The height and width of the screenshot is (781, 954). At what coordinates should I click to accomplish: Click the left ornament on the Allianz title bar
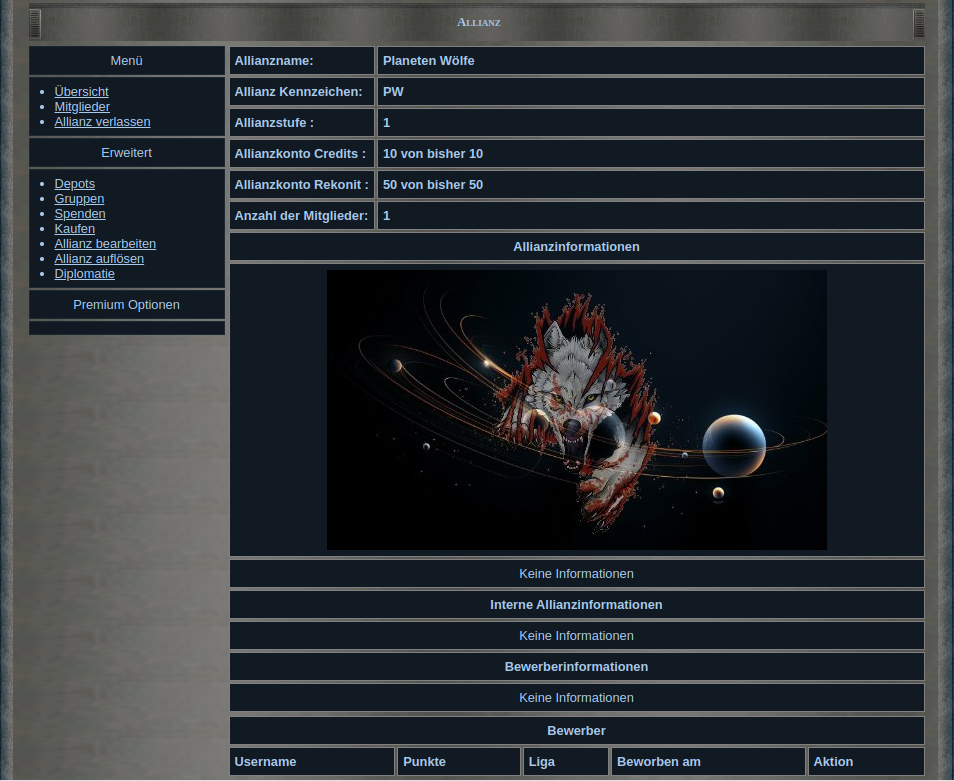35,23
